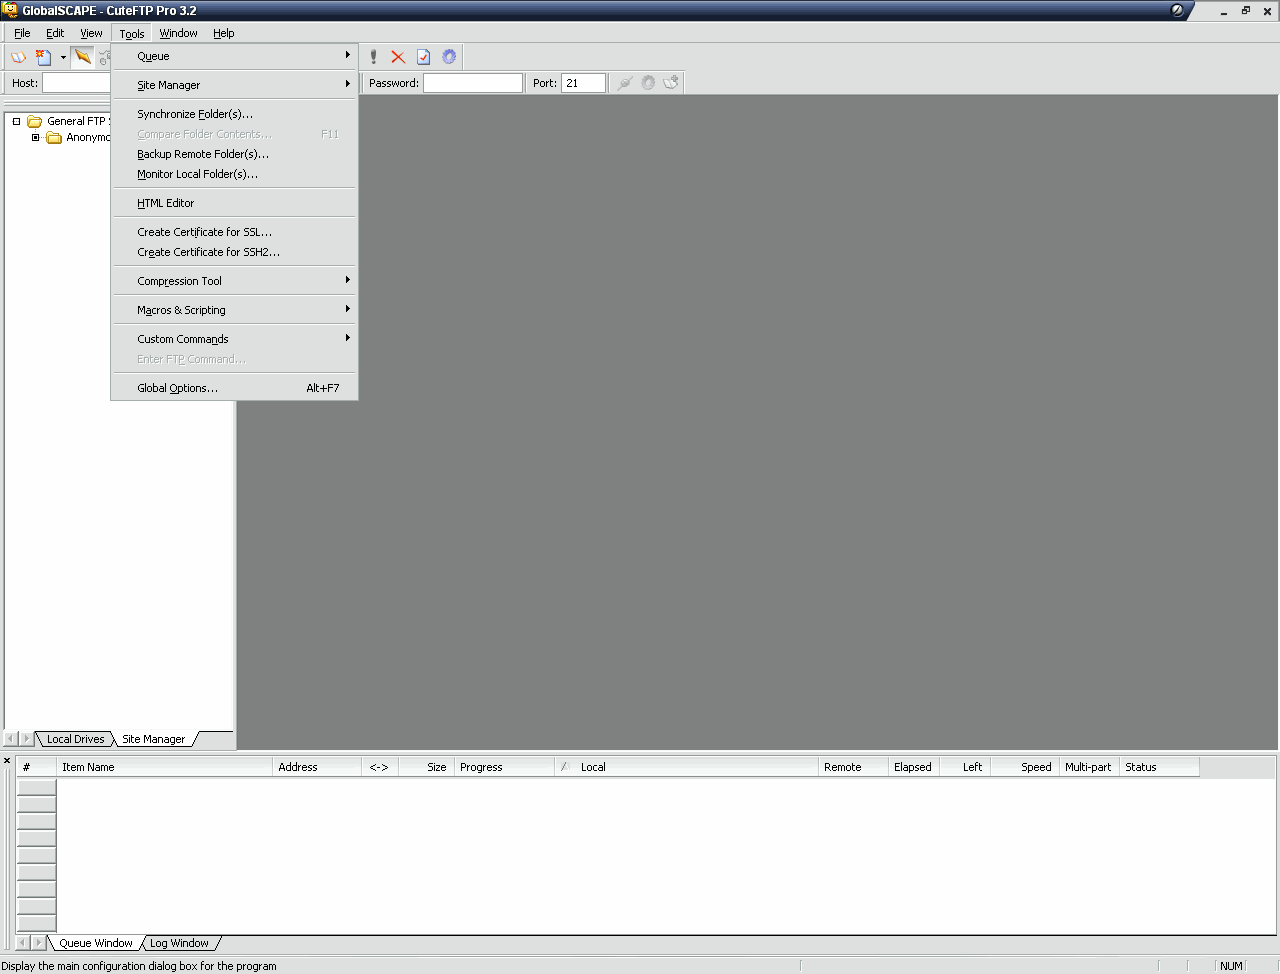Expand the Compression Tool submenu
This screenshot has width=1280, height=974.
click(x=234, y=281)
